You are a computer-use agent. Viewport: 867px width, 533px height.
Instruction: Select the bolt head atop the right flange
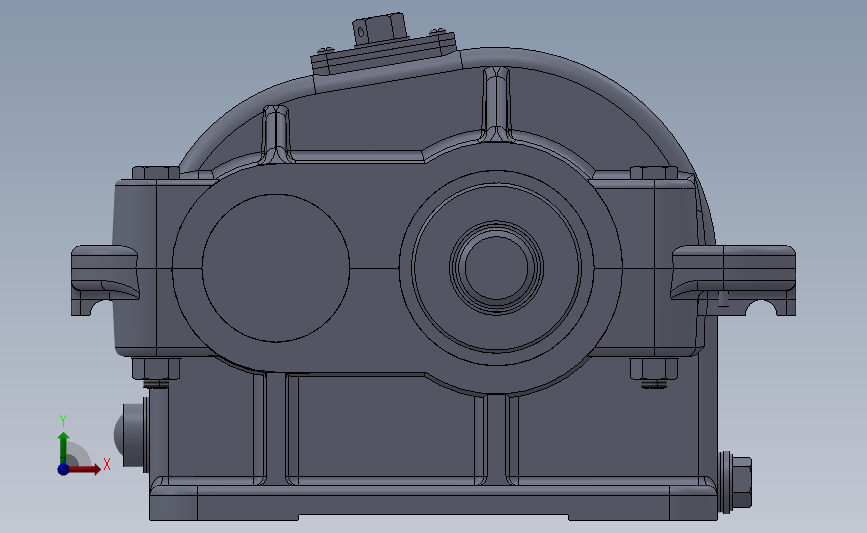(654, 173)
